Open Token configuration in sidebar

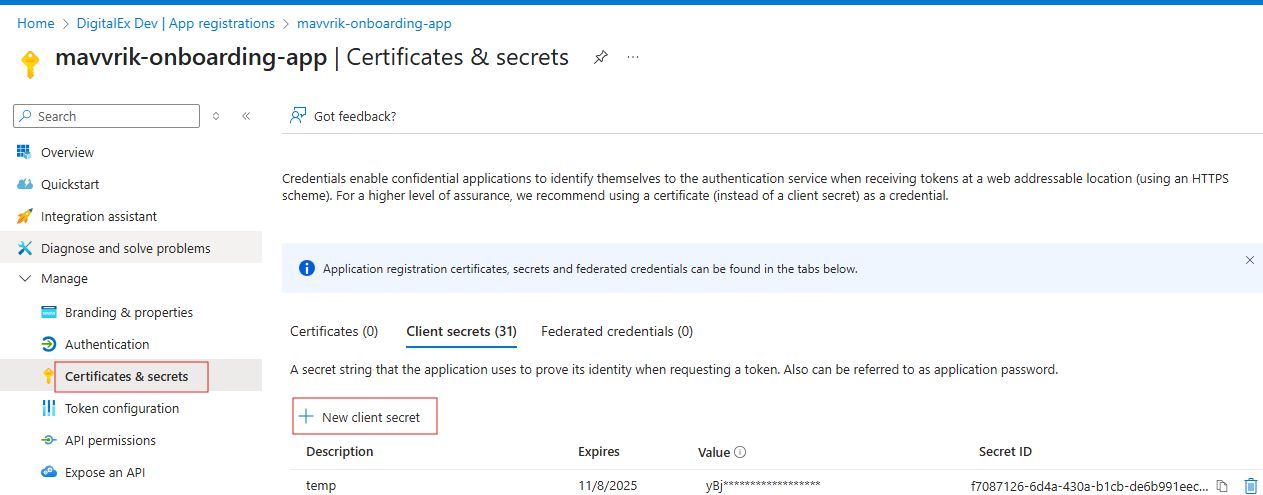(121, 409)
